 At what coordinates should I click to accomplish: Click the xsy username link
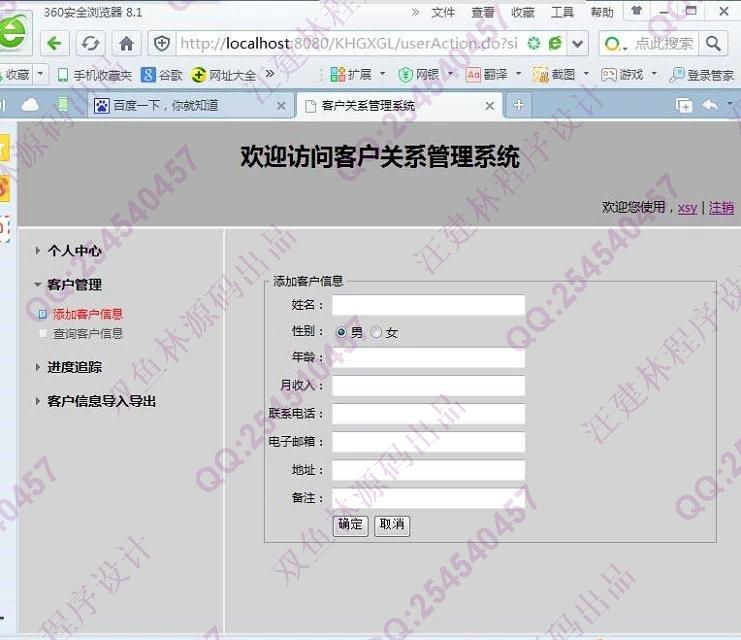pos(687,208)
